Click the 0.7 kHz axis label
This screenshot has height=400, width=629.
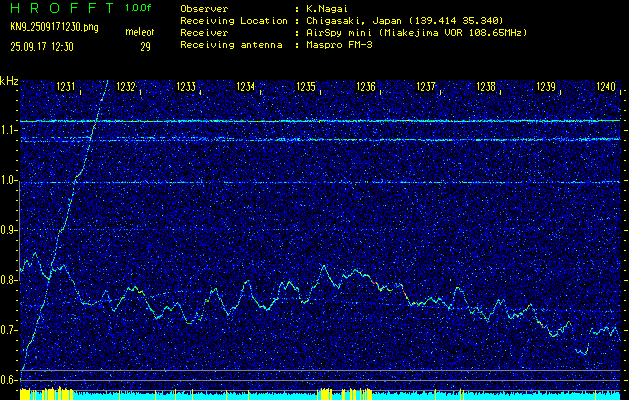coord(7,331)
